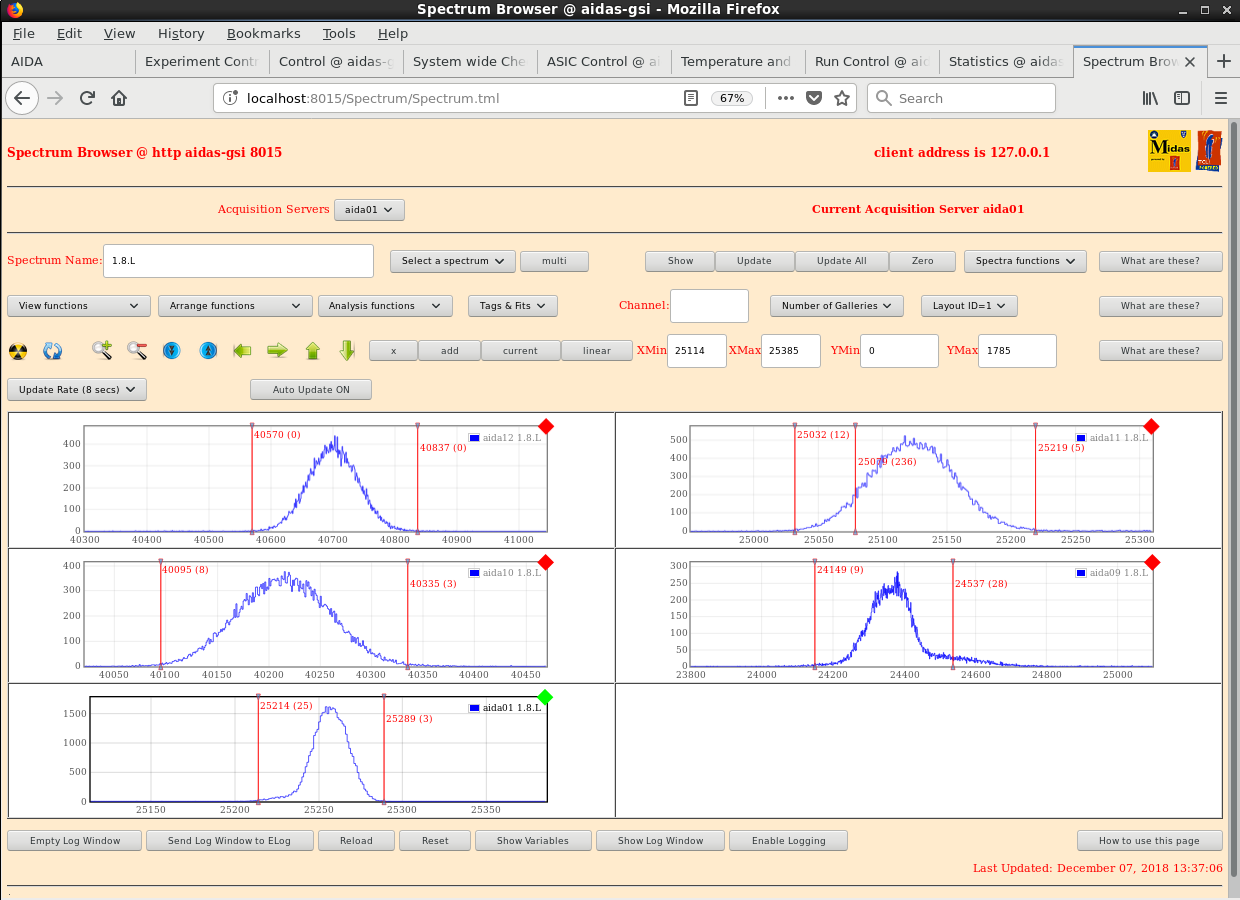
Task: Toggle the green diamond on aida01 plot
Action: pos(545,697)
